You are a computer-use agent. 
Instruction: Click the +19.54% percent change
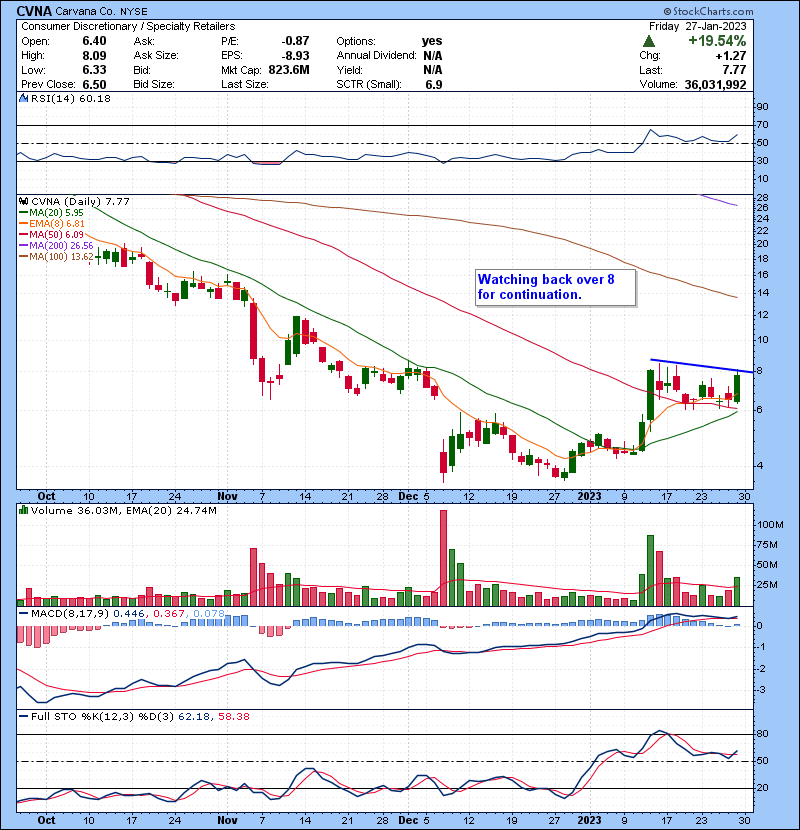717,41
